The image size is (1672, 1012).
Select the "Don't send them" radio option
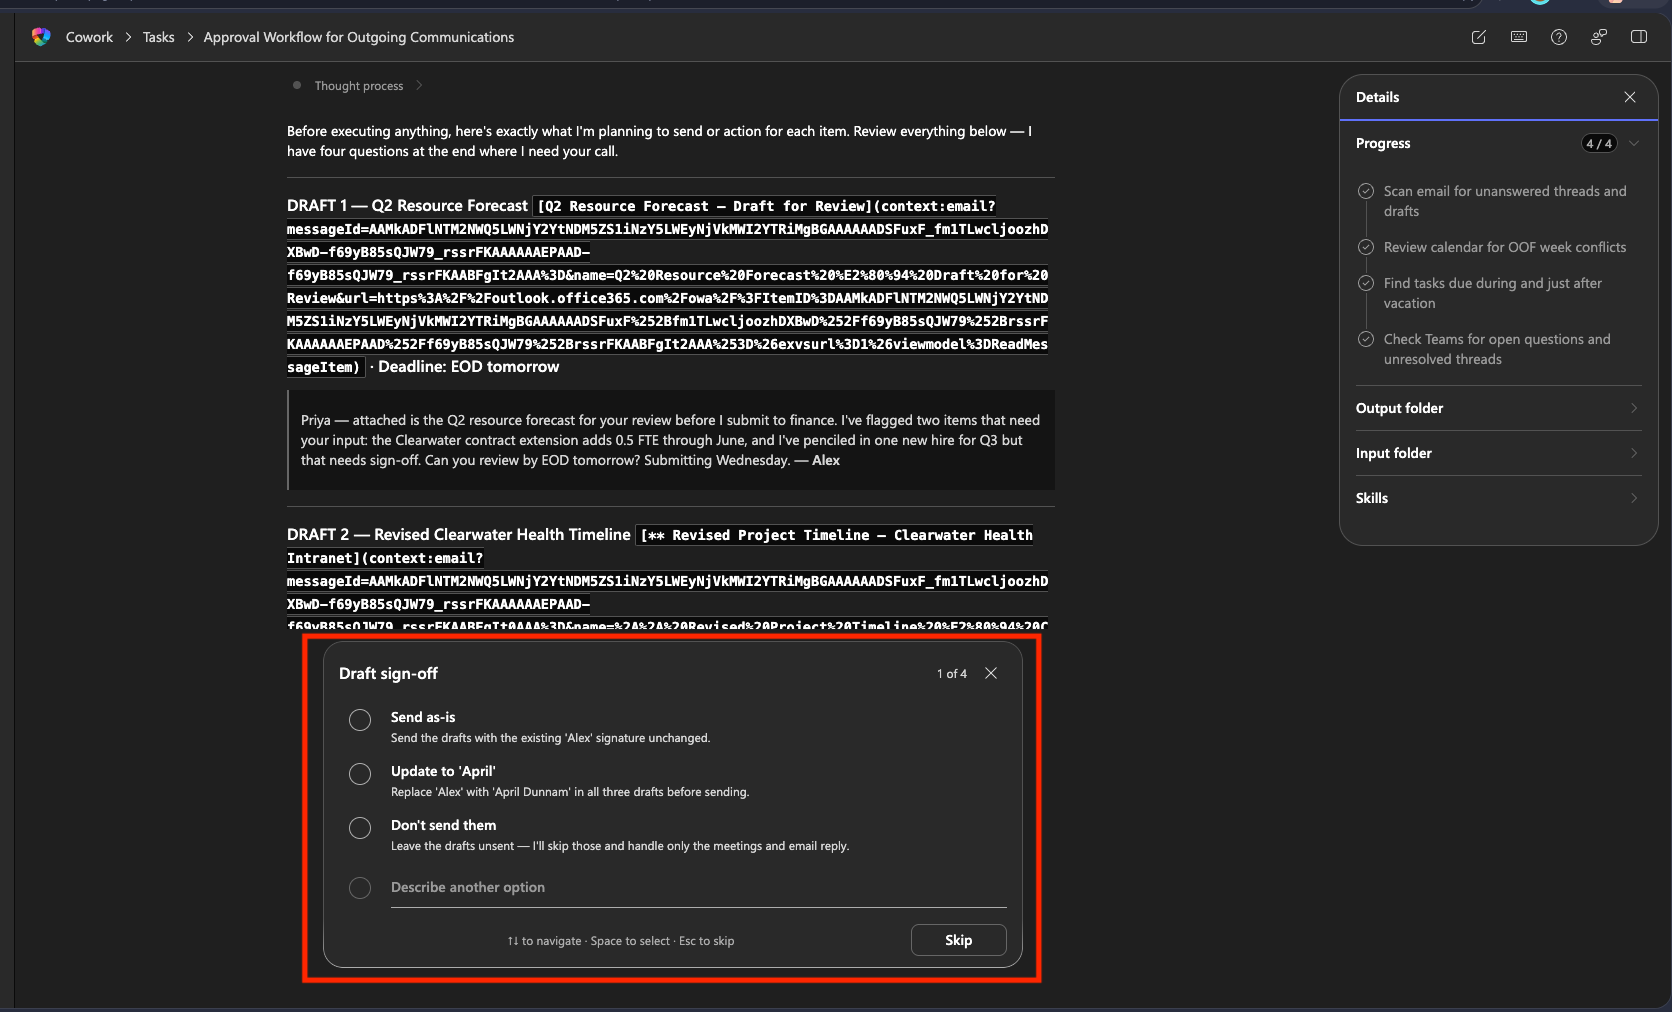pos(360,828)
